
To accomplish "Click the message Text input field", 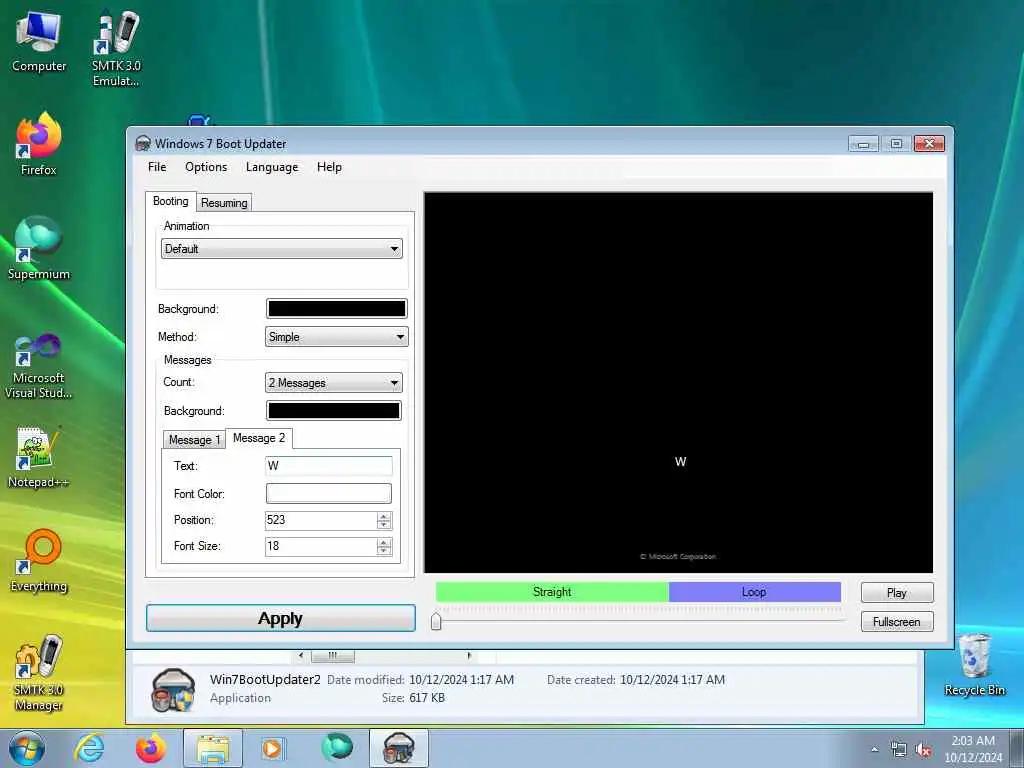I will (x=328, y=466).
